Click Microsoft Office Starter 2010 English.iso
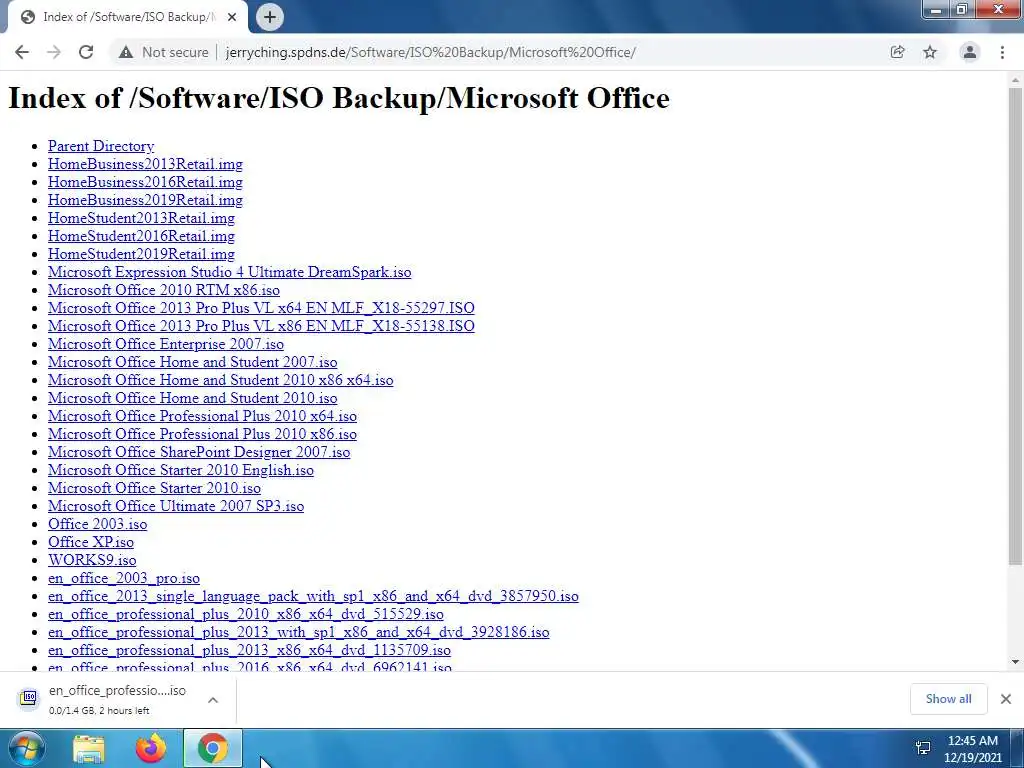This screenshot has width=1024, height=768. pos(181,470)
